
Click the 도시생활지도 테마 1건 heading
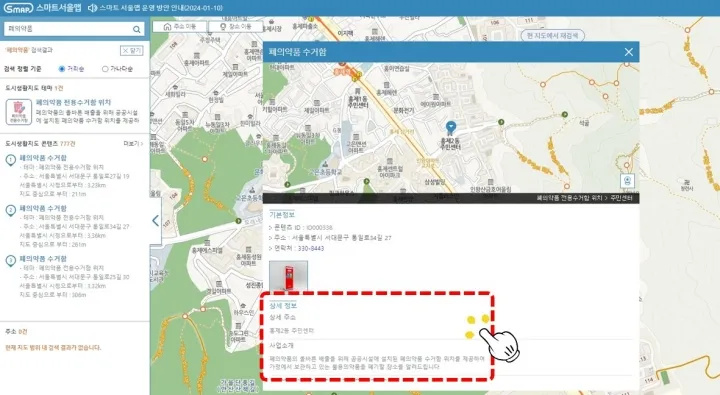(x=34, y=88)
